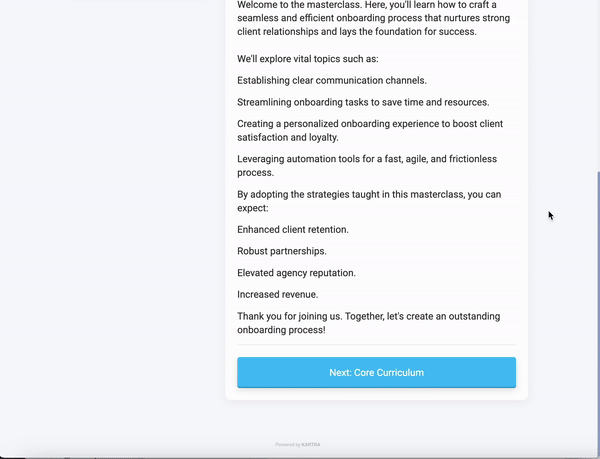Click "Thank you for joining us" paragraph
Viewport: 600px width, 459px height.
click(368, 323)
